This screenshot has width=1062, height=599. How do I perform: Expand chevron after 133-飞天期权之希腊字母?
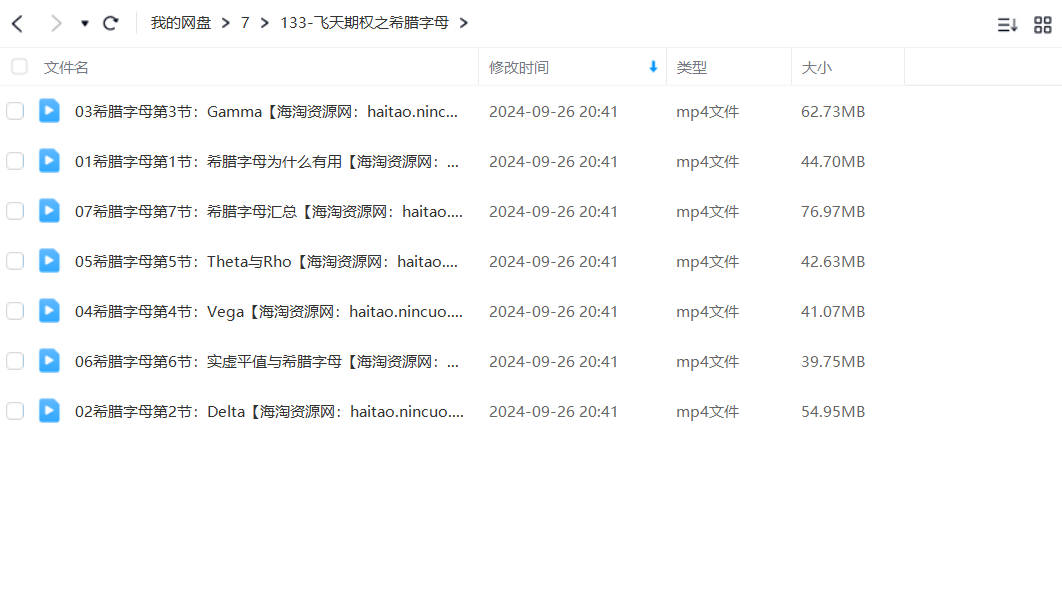463,24
